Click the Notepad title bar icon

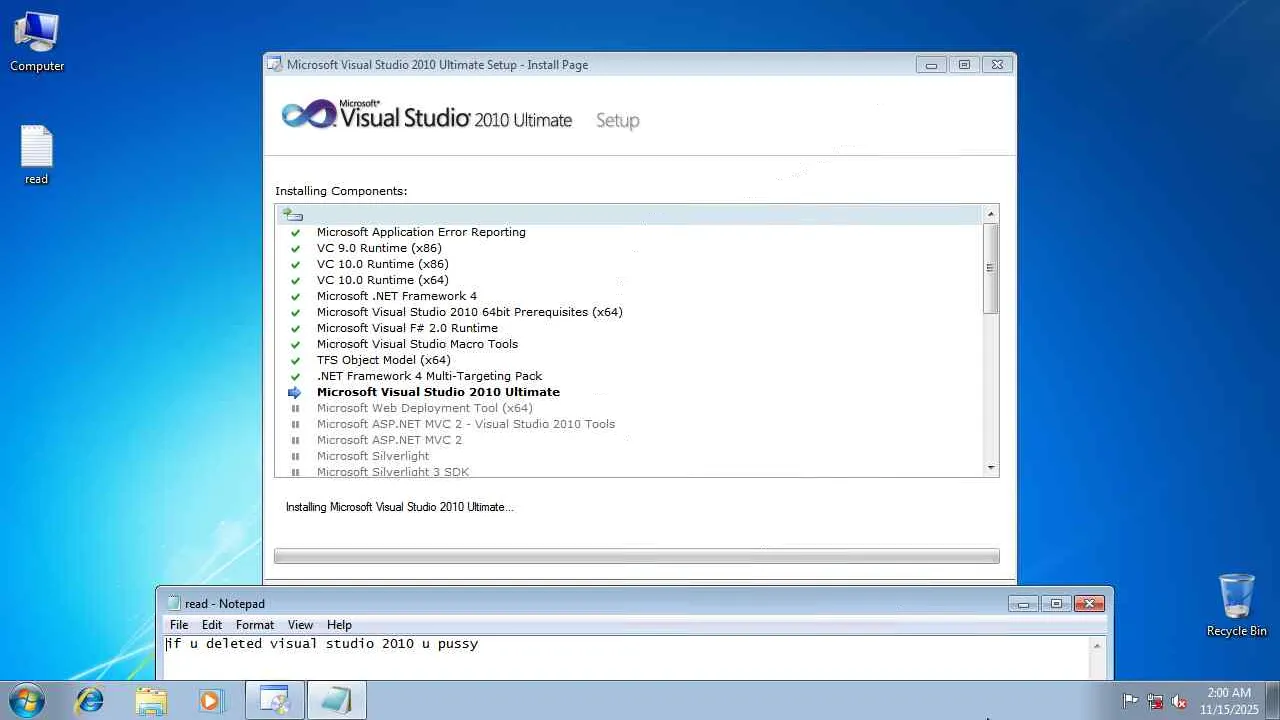click(174, 603)
